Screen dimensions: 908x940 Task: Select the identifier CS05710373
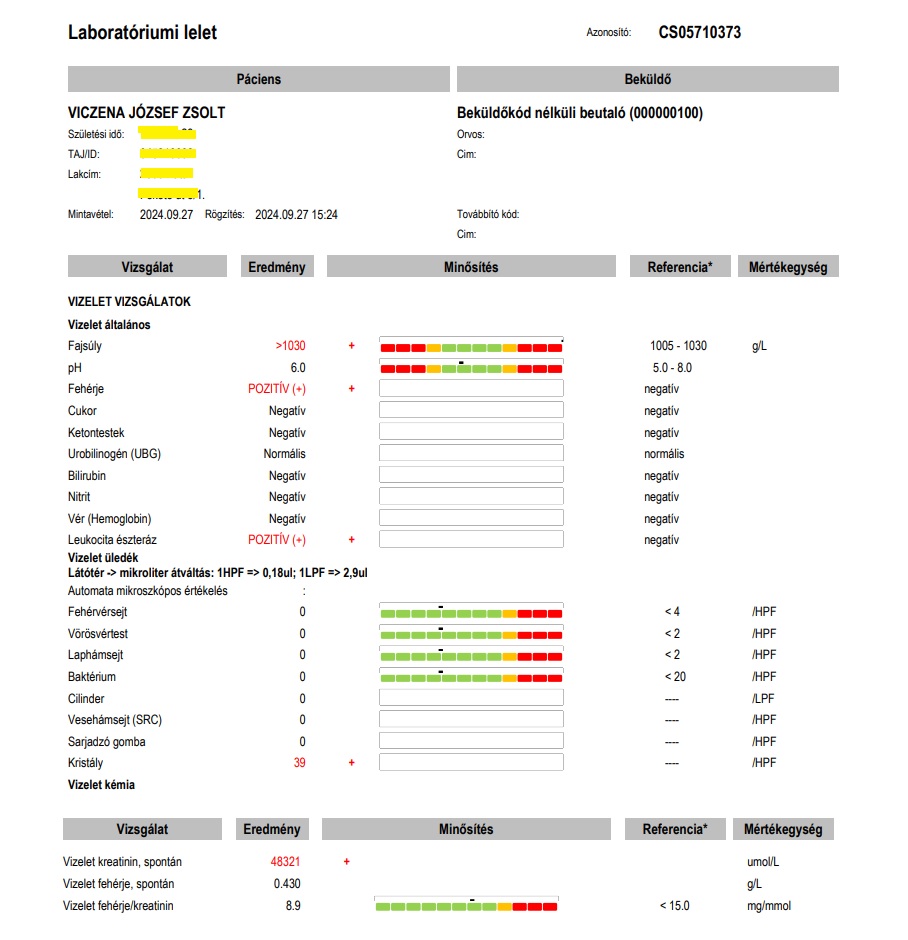click(699, 32)
